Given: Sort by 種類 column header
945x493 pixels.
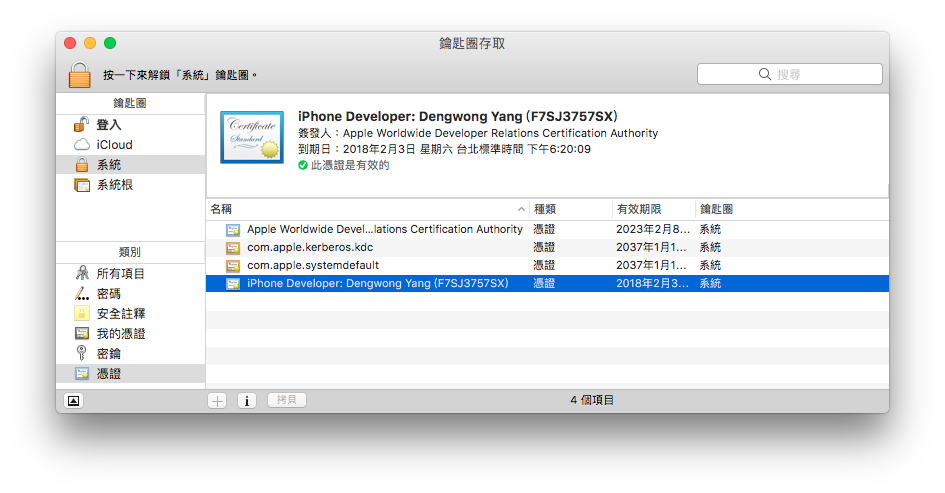Looking at the screenshot, I should (x=571, y=209).
